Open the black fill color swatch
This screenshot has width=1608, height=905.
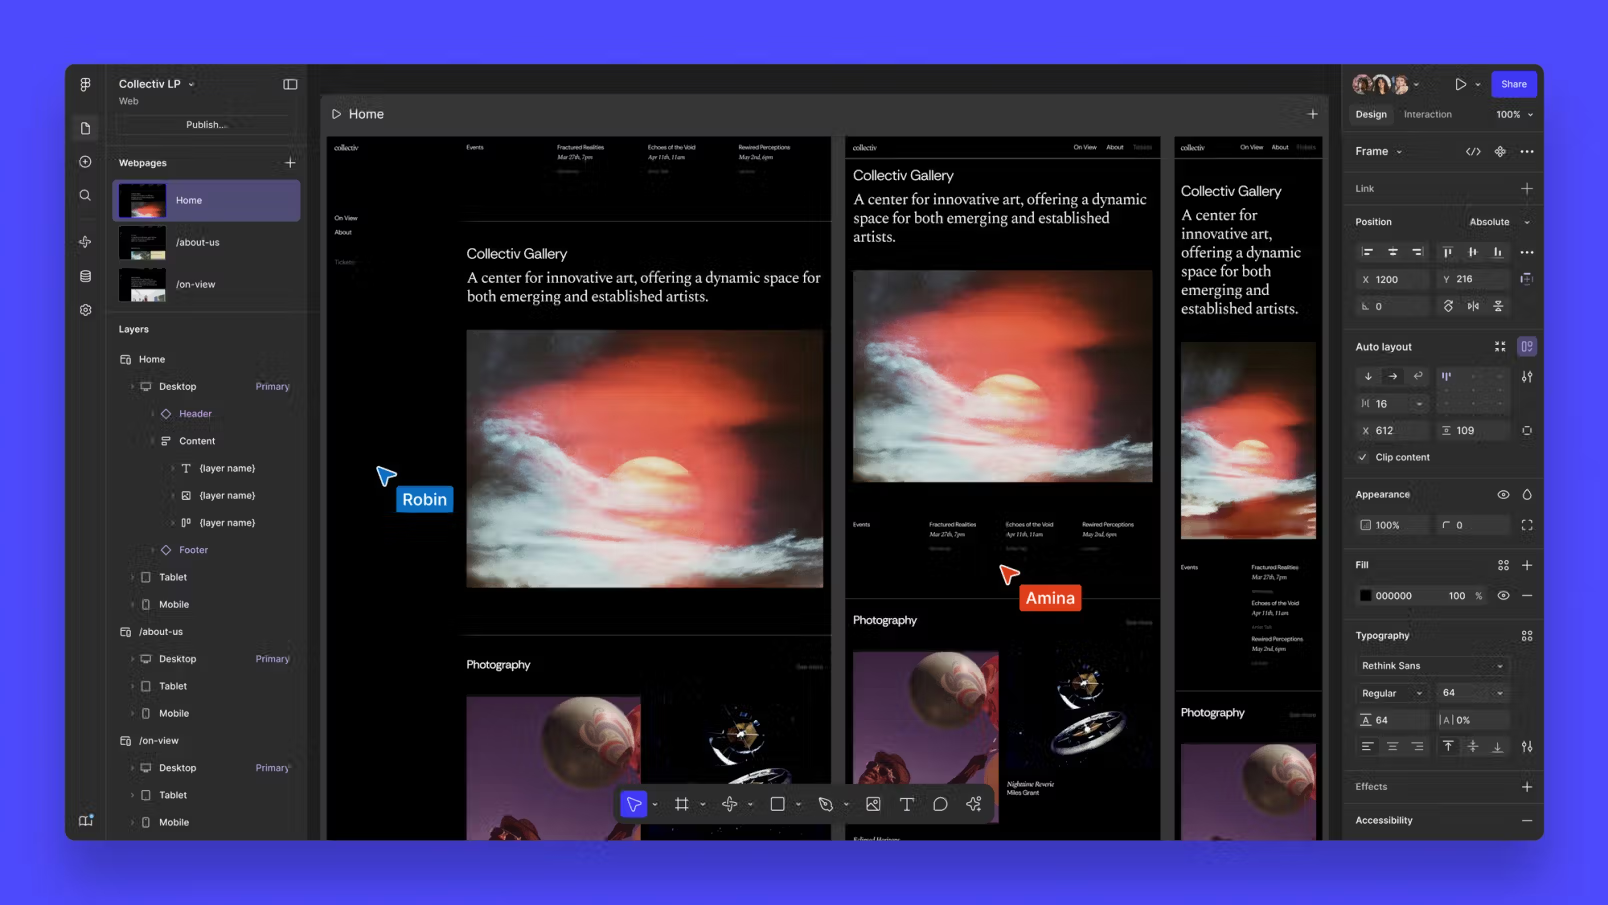coord(1365,595)
